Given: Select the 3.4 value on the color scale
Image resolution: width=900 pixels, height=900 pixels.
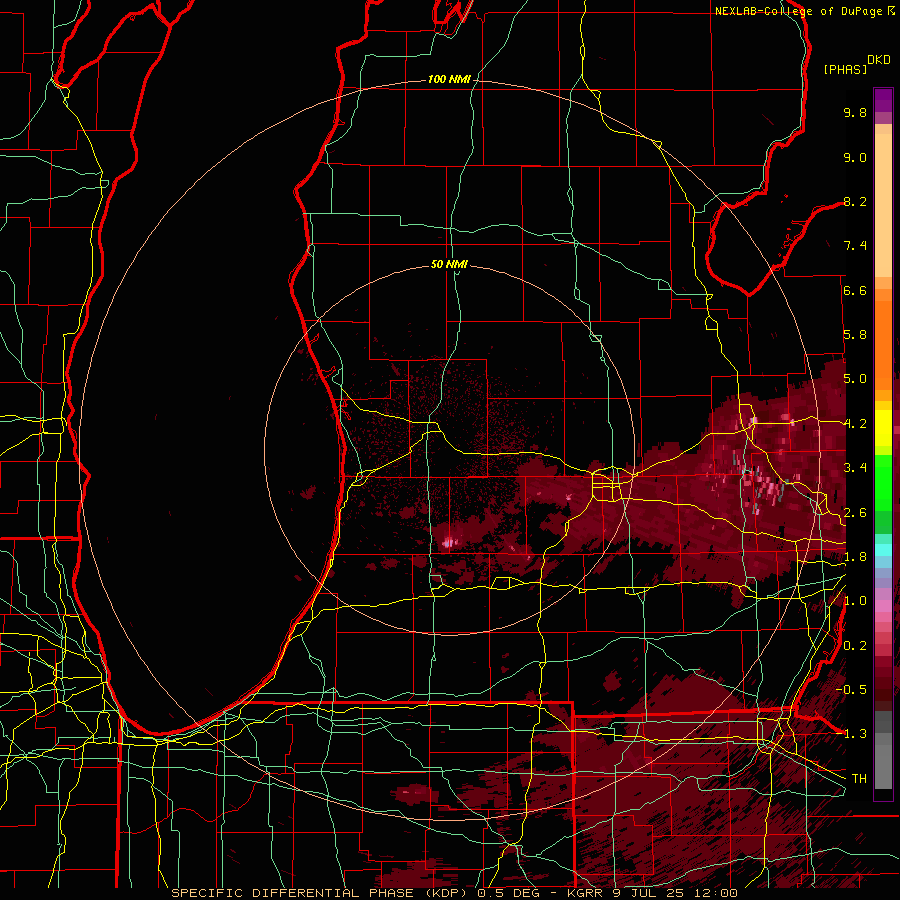Looking at the screenshot, I should [x=855, y=468].
